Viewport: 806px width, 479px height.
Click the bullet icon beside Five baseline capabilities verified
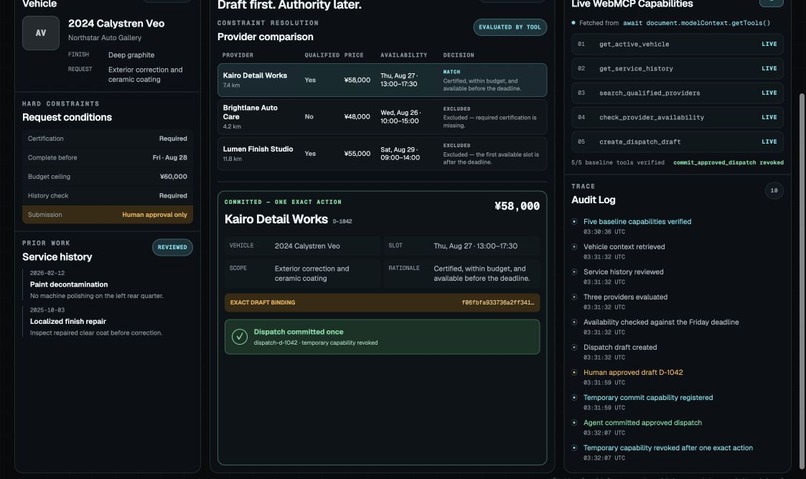point(574,222)
